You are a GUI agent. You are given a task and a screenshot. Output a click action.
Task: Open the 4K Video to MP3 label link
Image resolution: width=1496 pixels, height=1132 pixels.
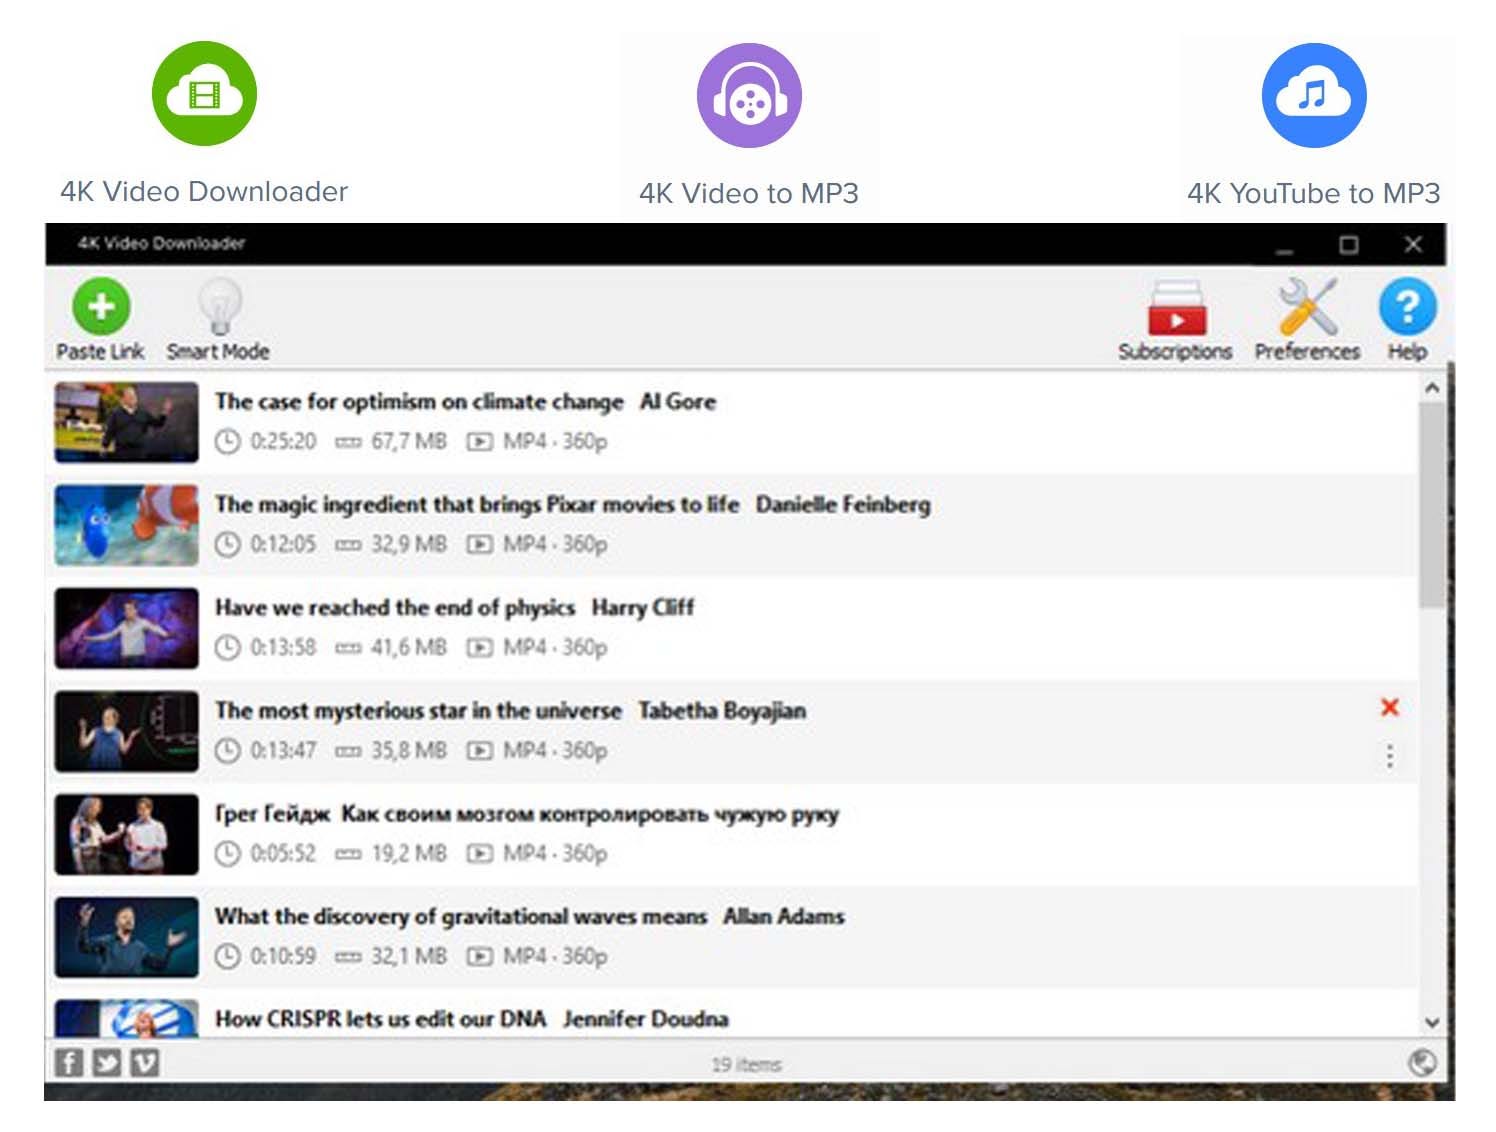coord(749,193)
